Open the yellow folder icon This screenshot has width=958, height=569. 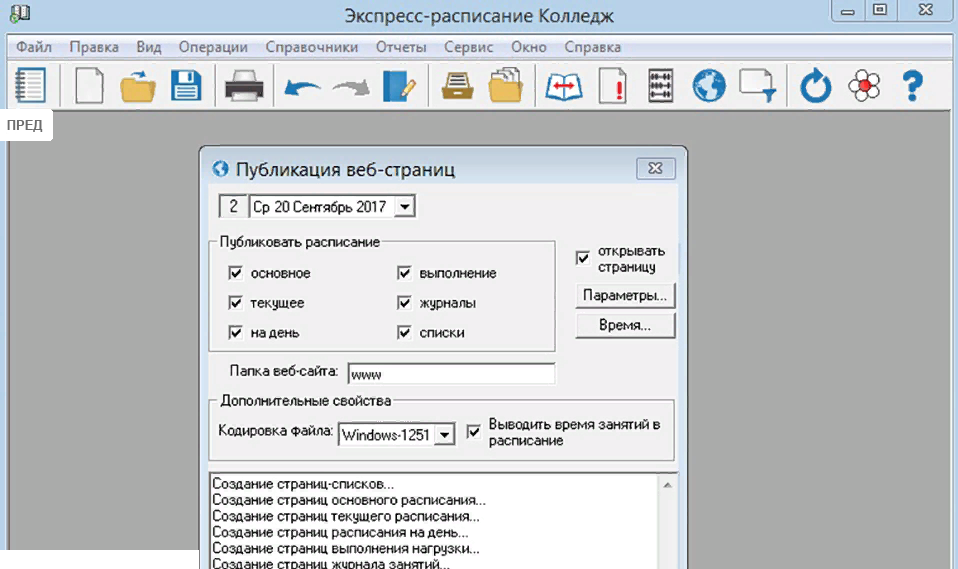pyautogui.click(x=138, y=87)
